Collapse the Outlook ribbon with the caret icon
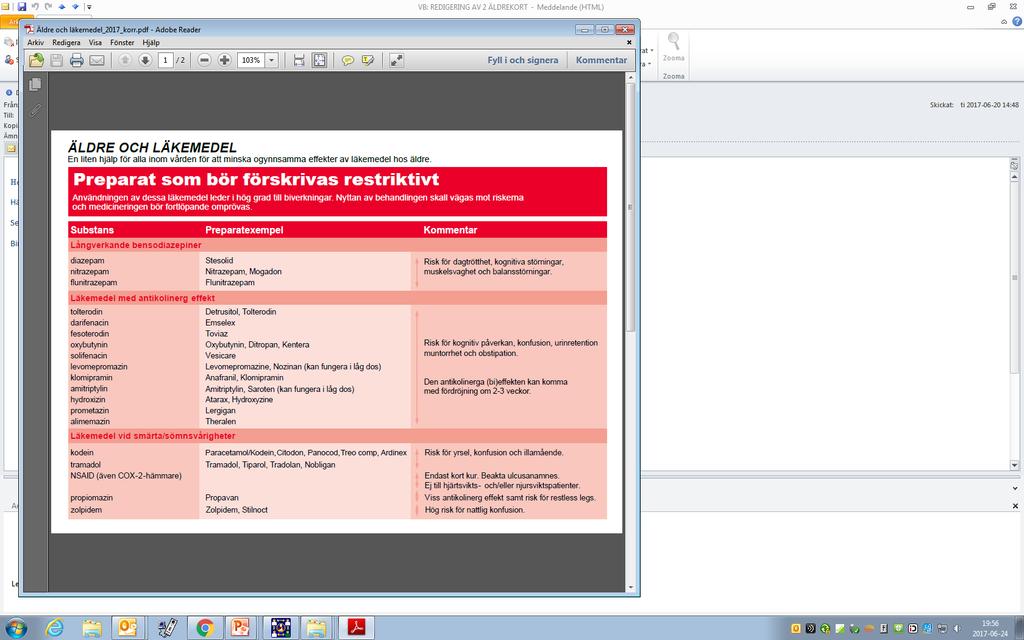1024x640 pixels. click(x=1004, y=22)
